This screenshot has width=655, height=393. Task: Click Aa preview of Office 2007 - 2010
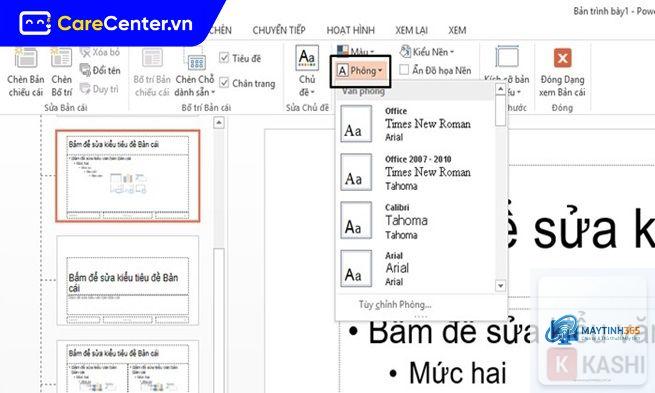coord(356,172)
